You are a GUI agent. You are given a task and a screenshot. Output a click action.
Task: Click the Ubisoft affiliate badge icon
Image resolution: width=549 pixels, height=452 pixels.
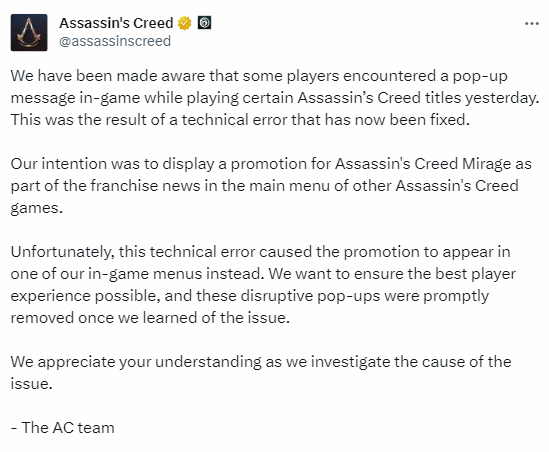tap(204, 23)
